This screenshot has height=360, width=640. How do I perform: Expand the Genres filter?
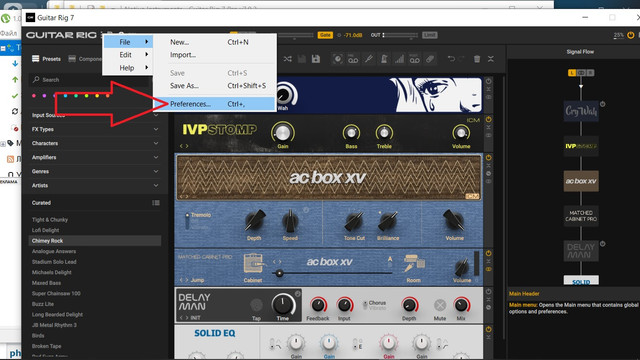[156, 171]
